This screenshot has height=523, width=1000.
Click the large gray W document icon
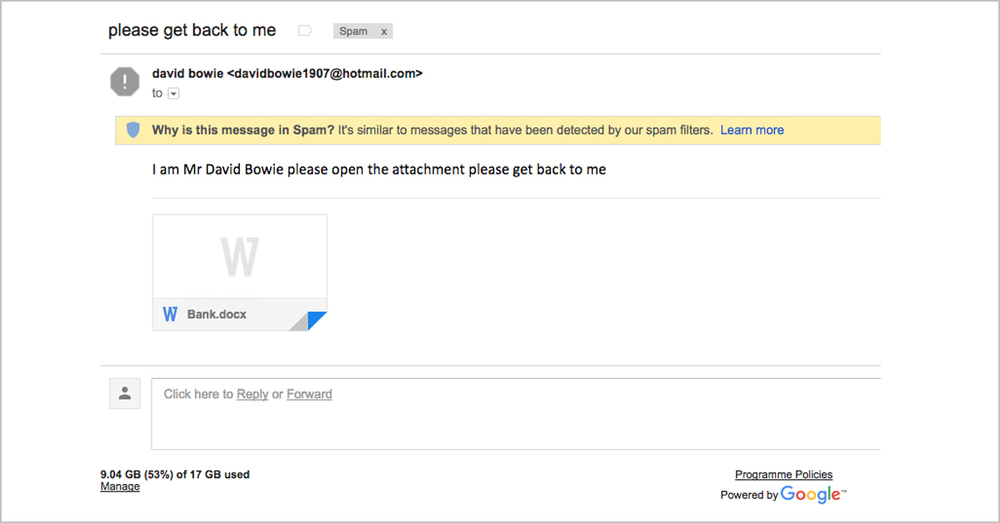[x=240, y=257]
